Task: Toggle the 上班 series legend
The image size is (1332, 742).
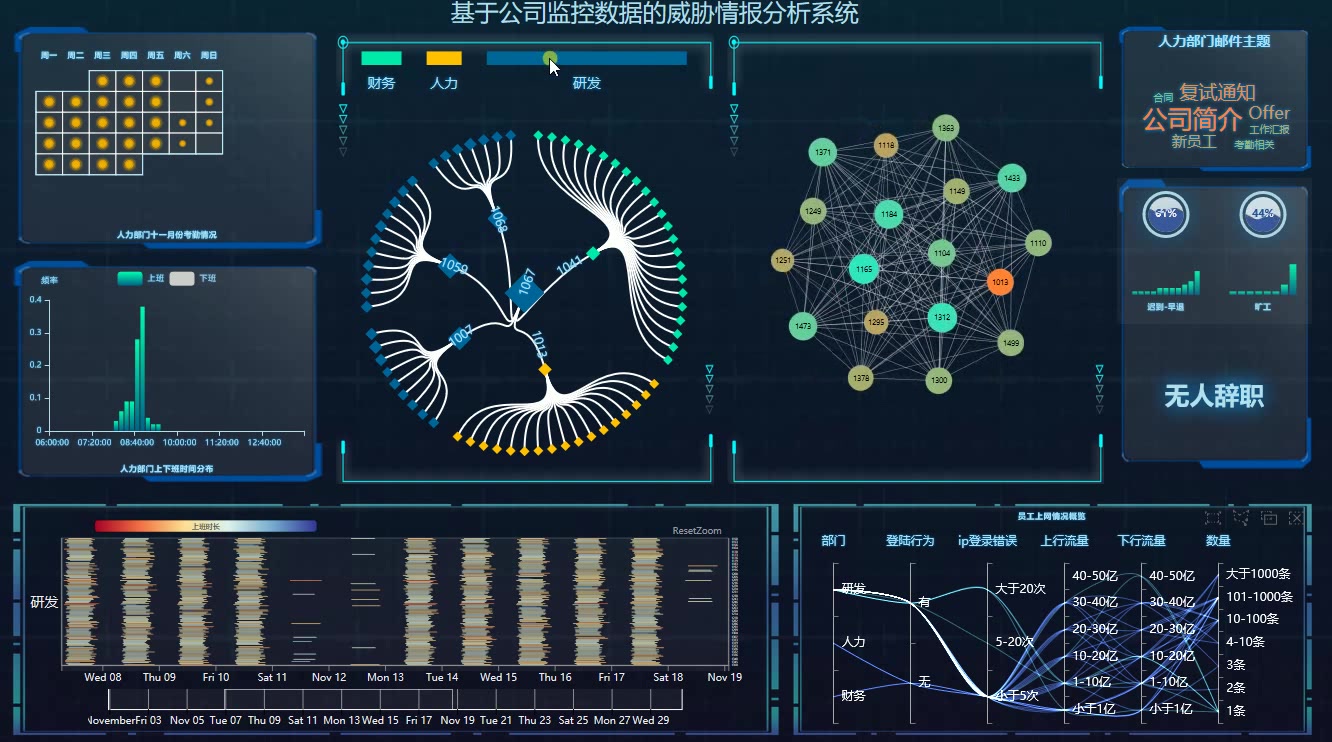Action: pos(130,278)
